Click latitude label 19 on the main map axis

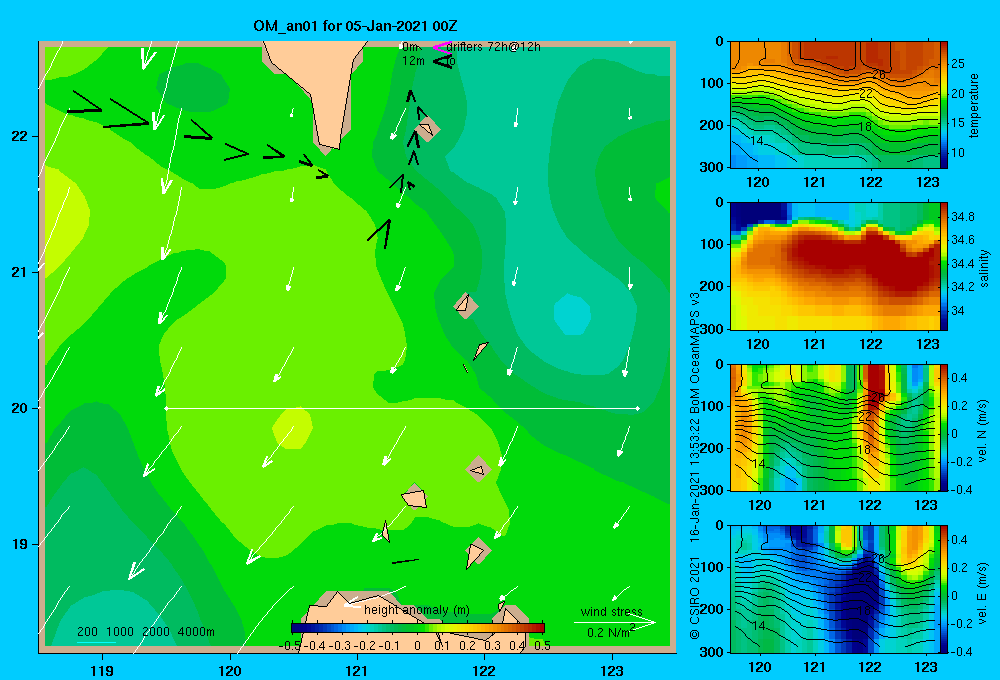(x=20, y=544)
